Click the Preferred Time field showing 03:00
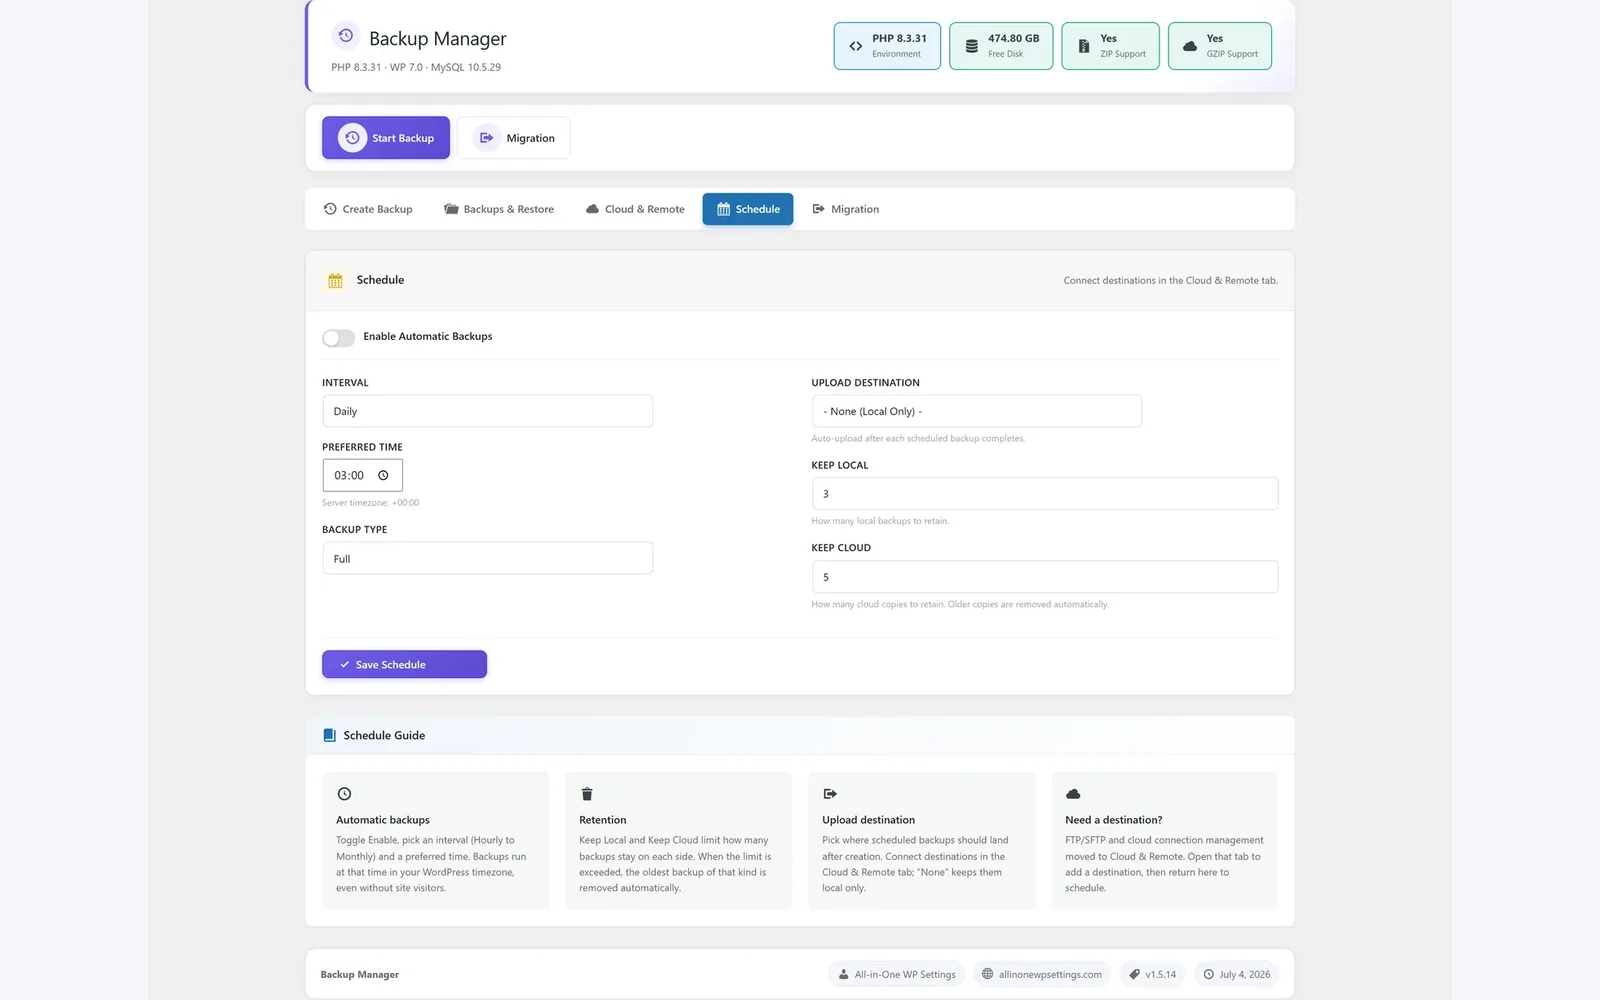The image size is (1600, 1000). point(362,476)
